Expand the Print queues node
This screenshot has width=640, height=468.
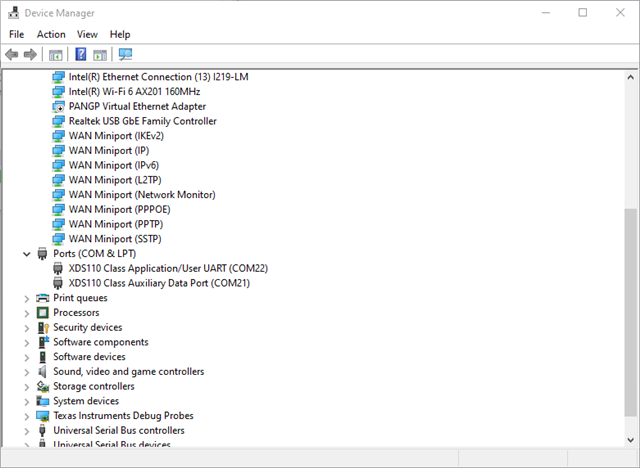tap(27, 299)
